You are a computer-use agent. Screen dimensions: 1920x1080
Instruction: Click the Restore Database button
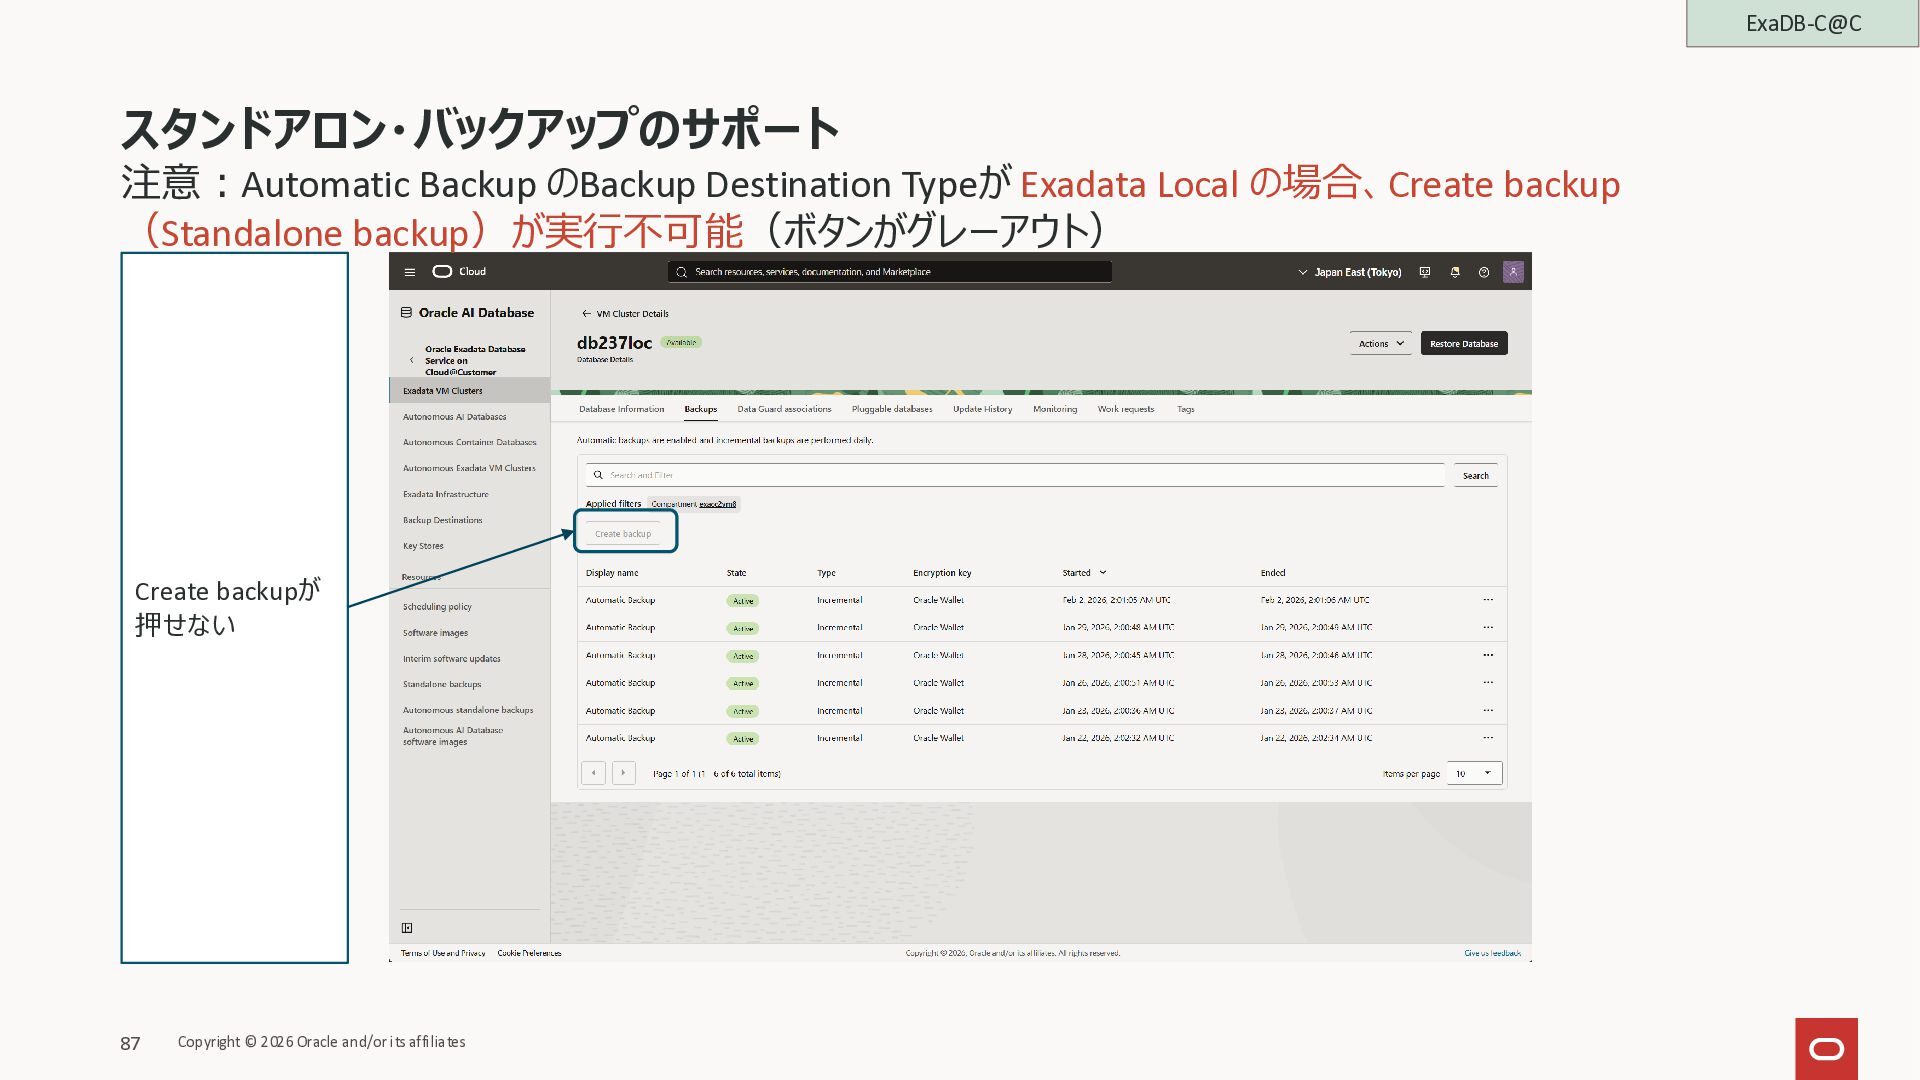[1463, 344]
